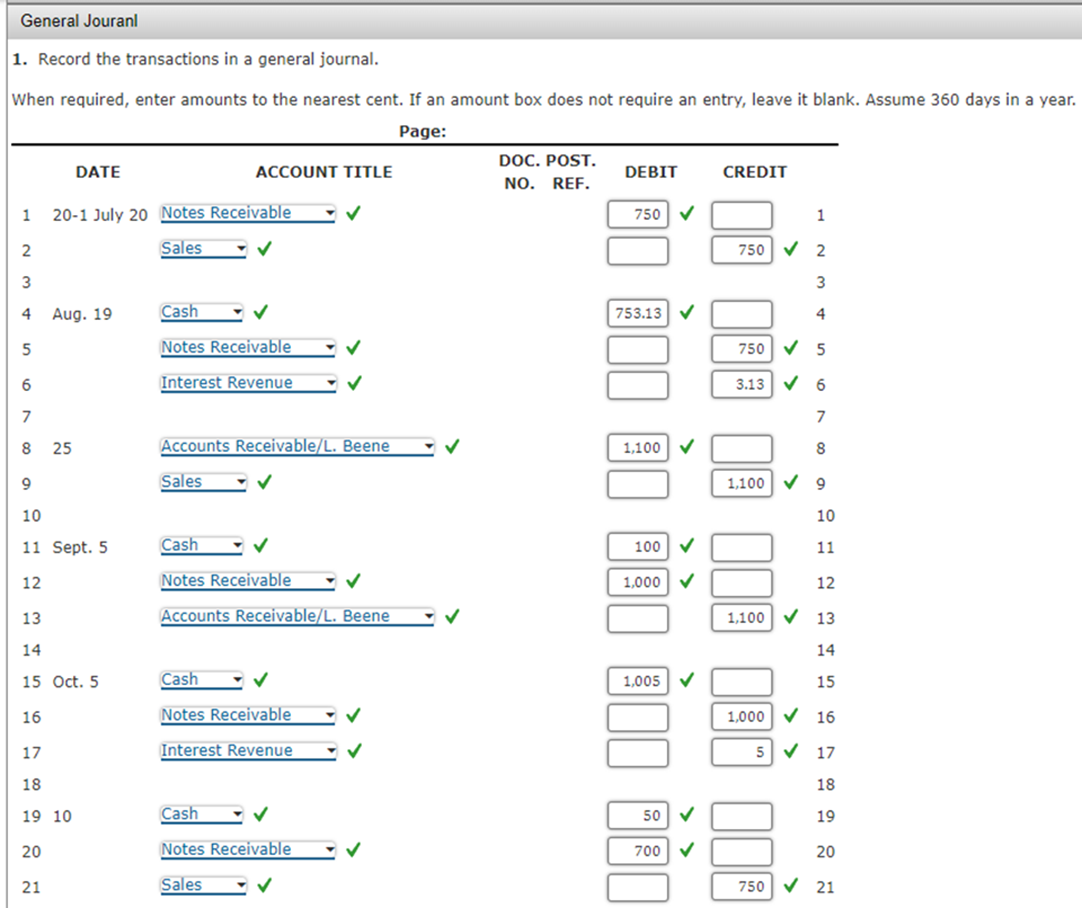This screenshot has width=1082, height=908.
Task: Open the Sales account dropdown on line 2
Action: click(x=239, y=247)
